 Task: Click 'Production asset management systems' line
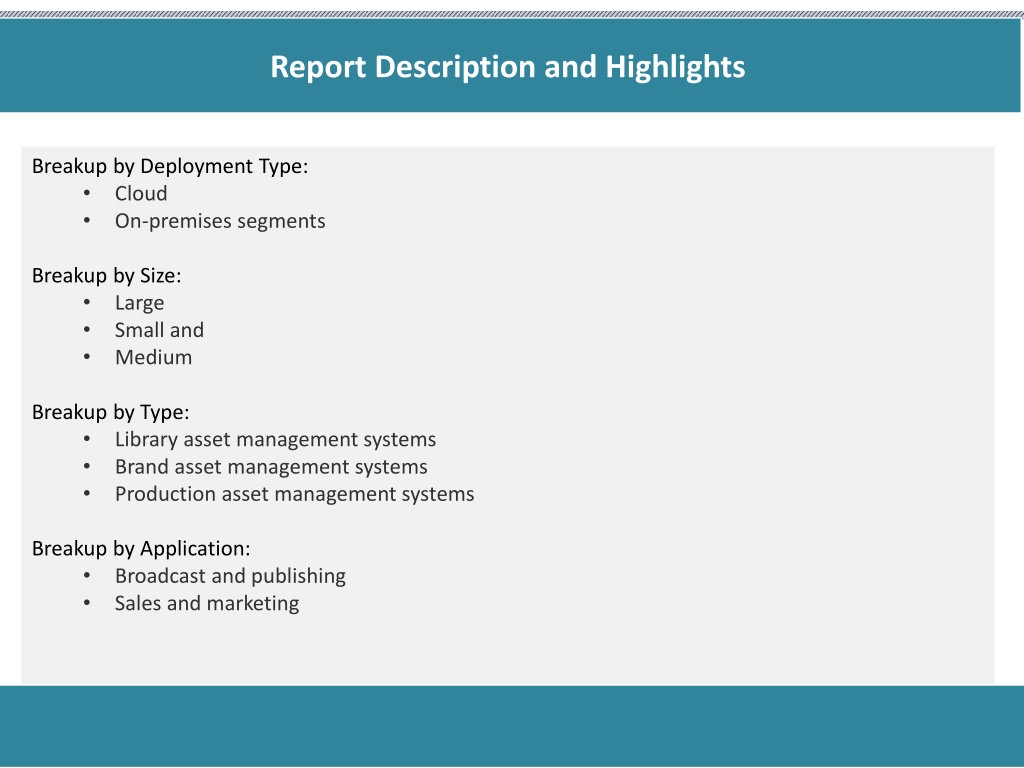[295, 494]
